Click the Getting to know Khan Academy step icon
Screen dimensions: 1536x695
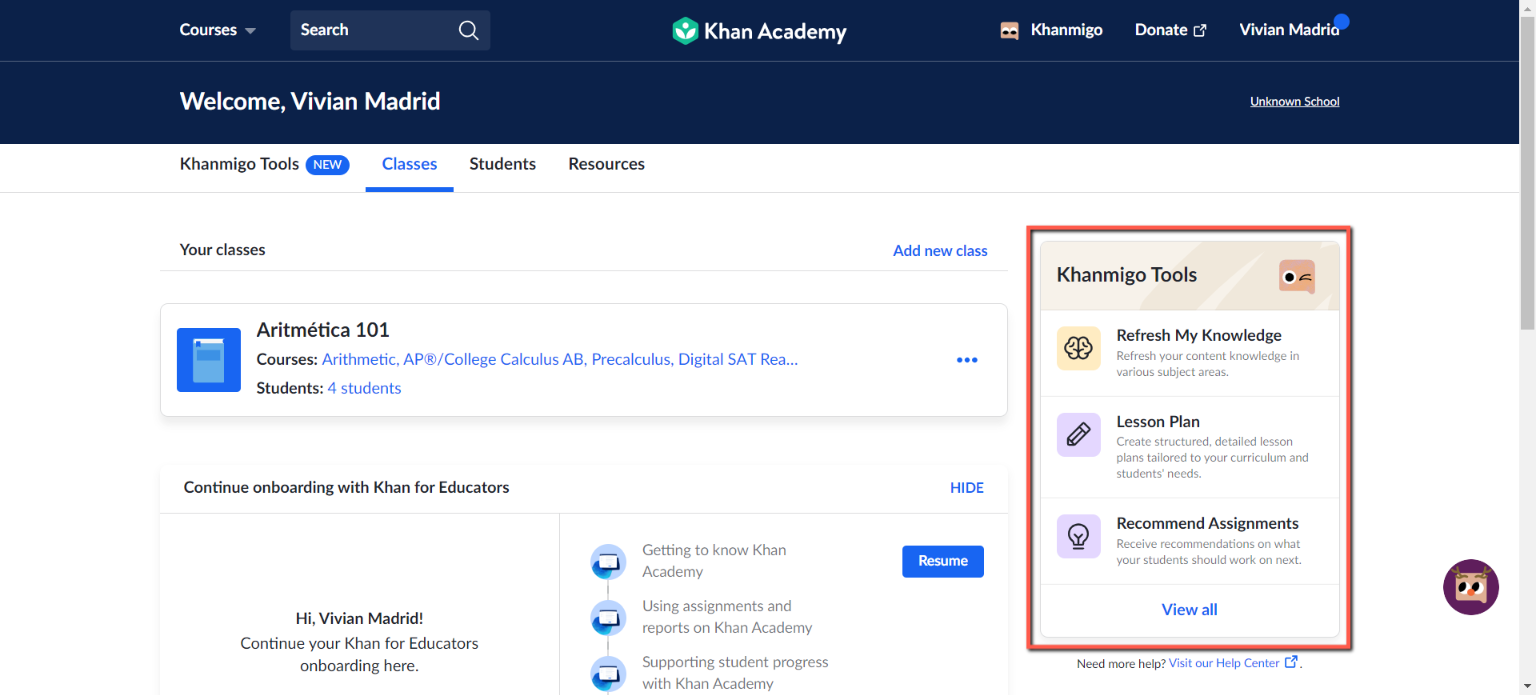pos(608,561)
